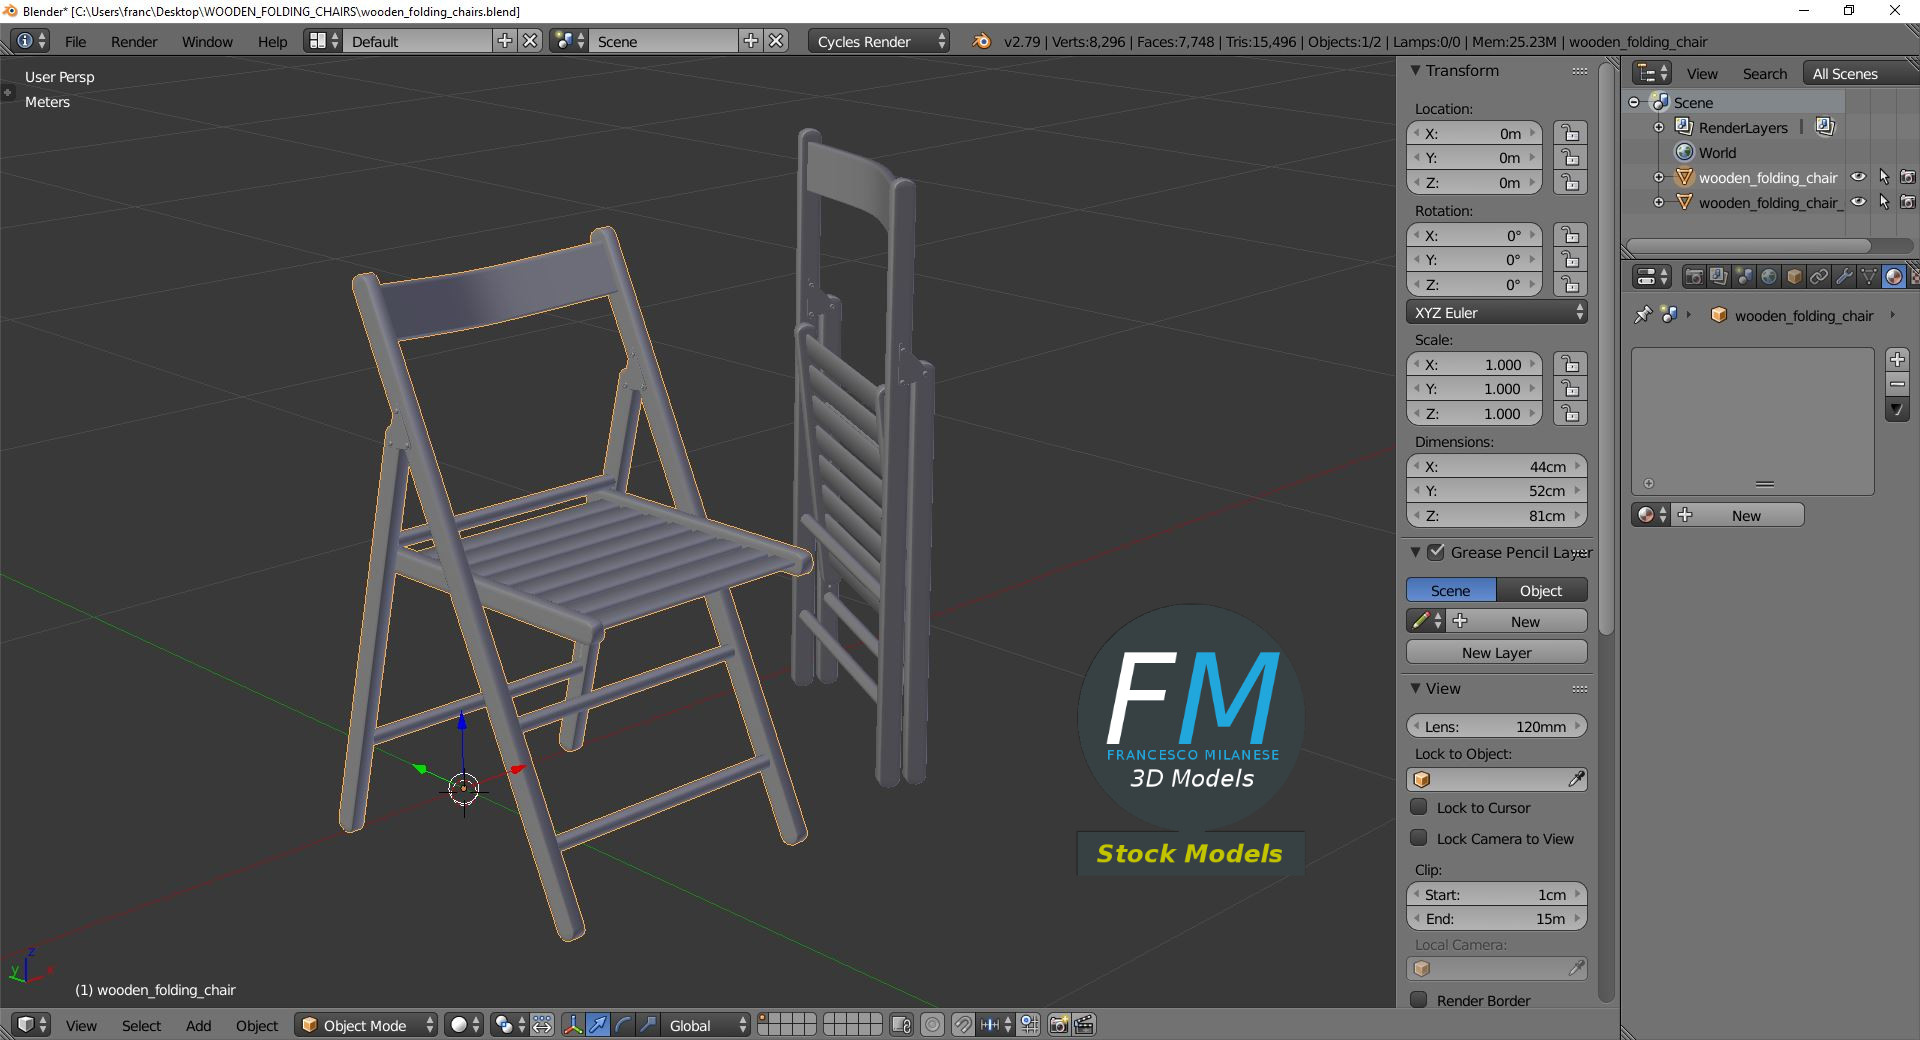The image size is (1920, 1040).
Task: Open the XYZ Euler rotation mode dropdown
Action: point(1496,312)
